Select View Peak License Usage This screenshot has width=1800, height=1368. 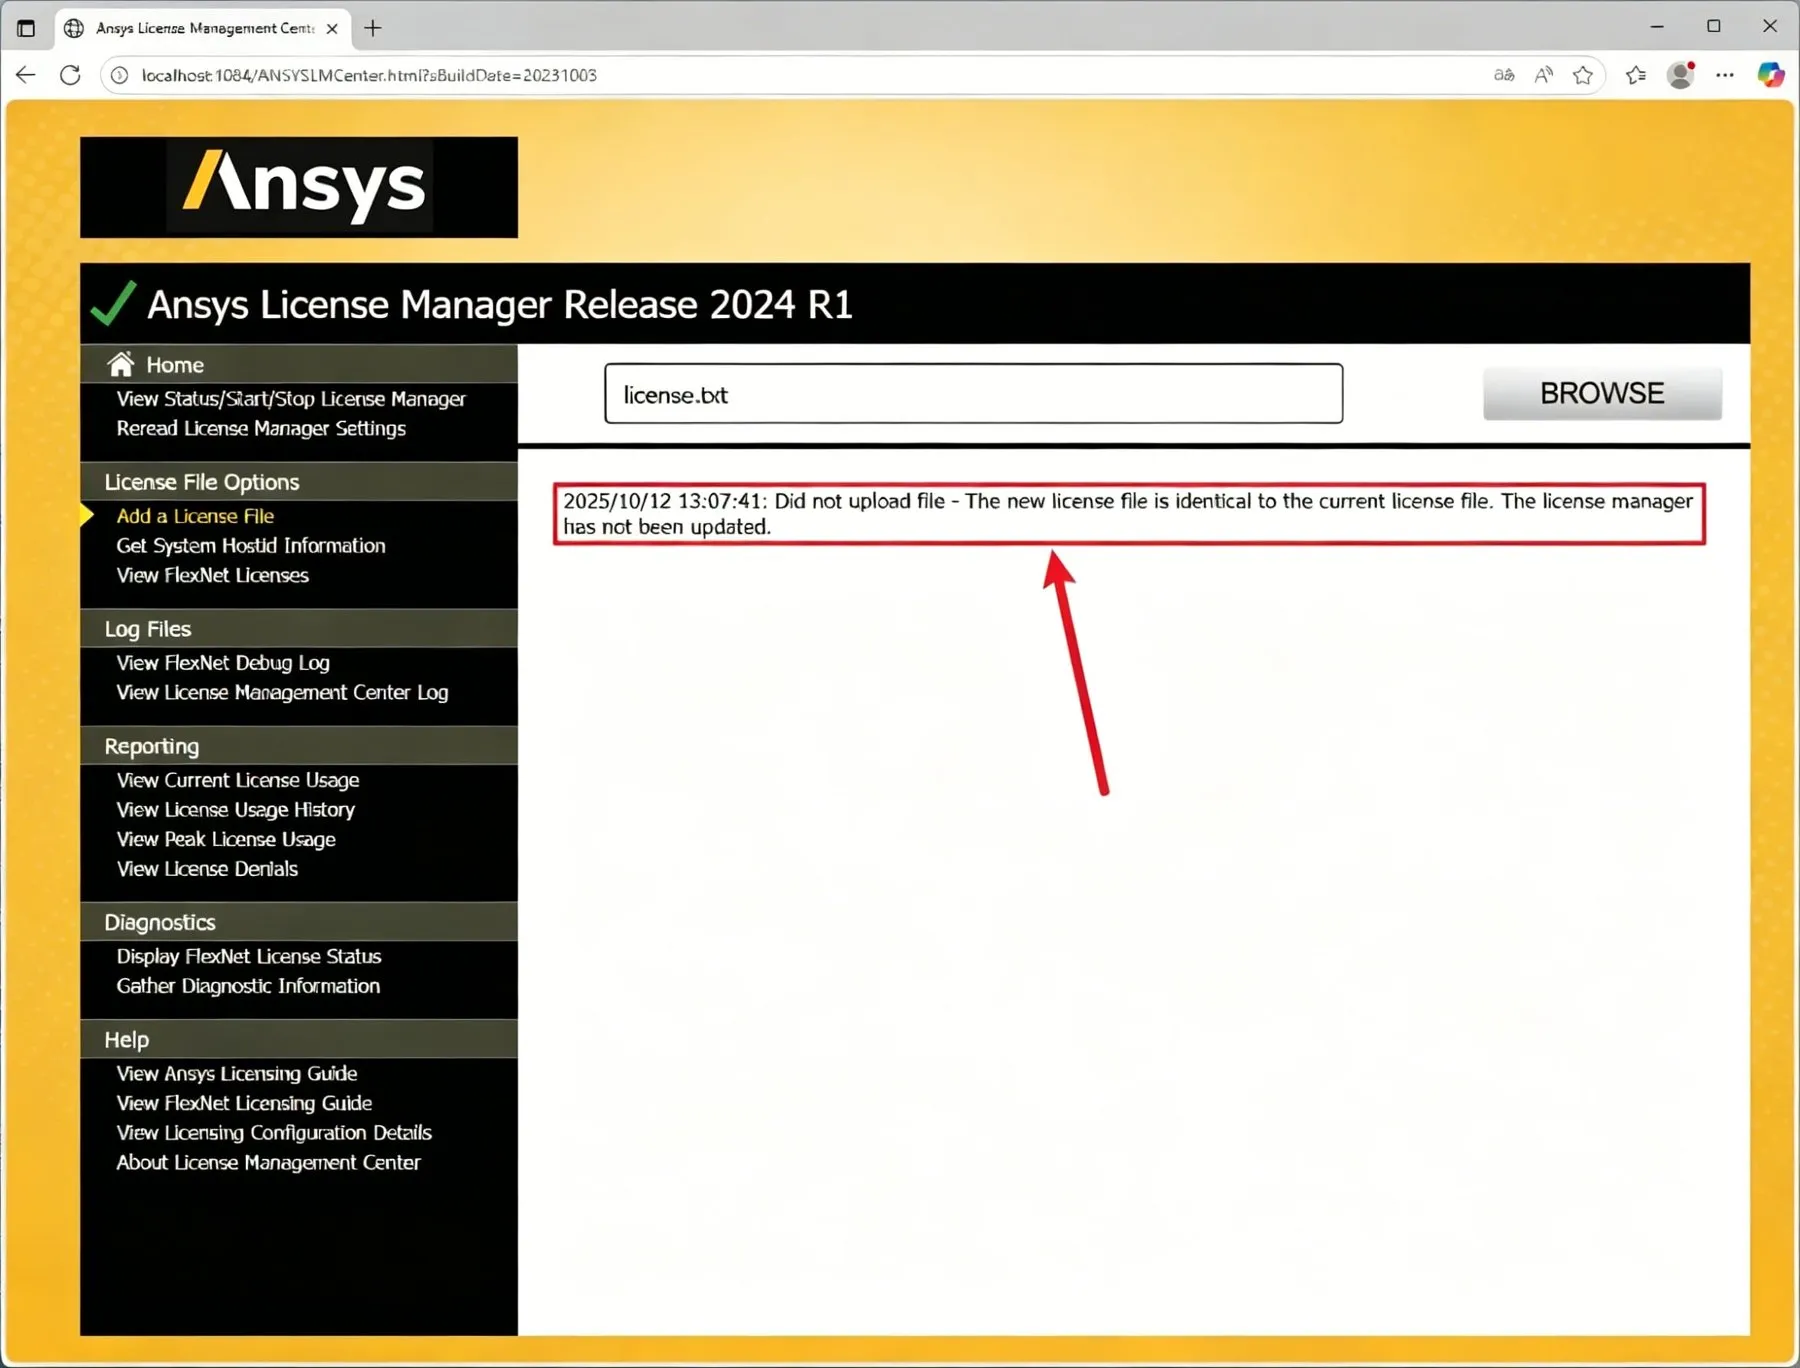click(226, 839)
